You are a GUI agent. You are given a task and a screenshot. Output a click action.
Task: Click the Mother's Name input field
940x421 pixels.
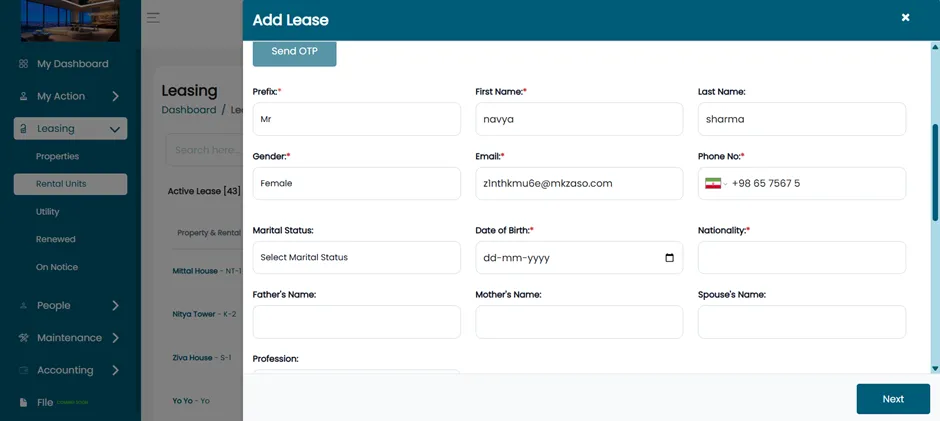(x=579, y=322)
